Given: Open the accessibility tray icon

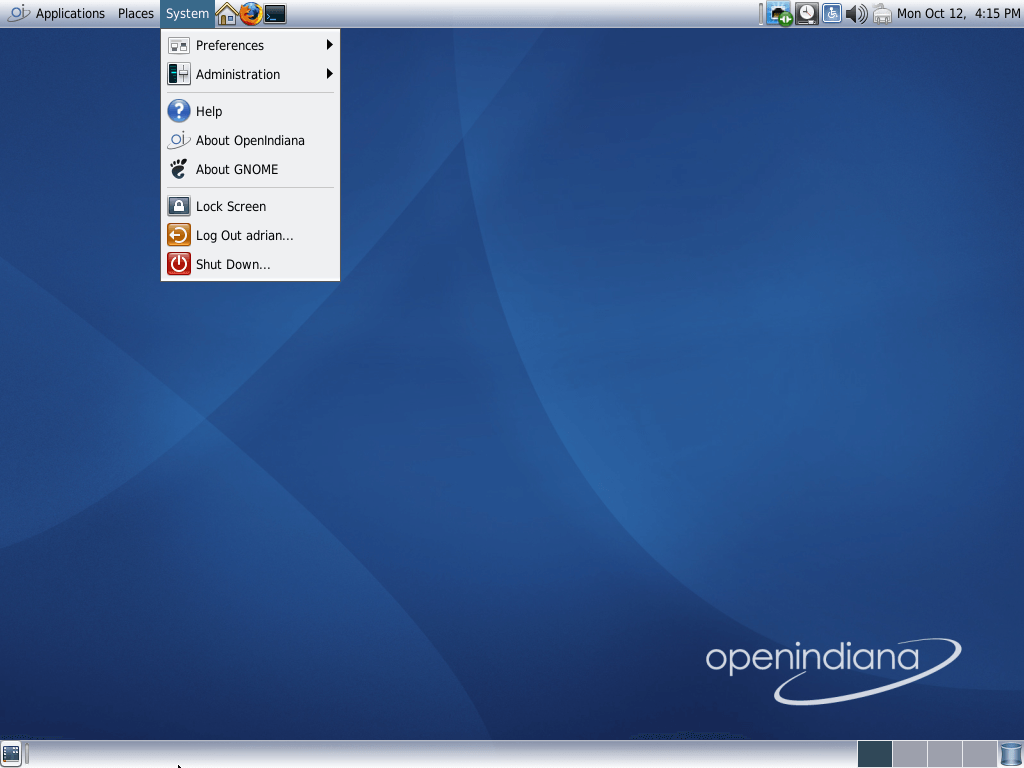Looking at the screenshot, I should [x=832, y=14].
